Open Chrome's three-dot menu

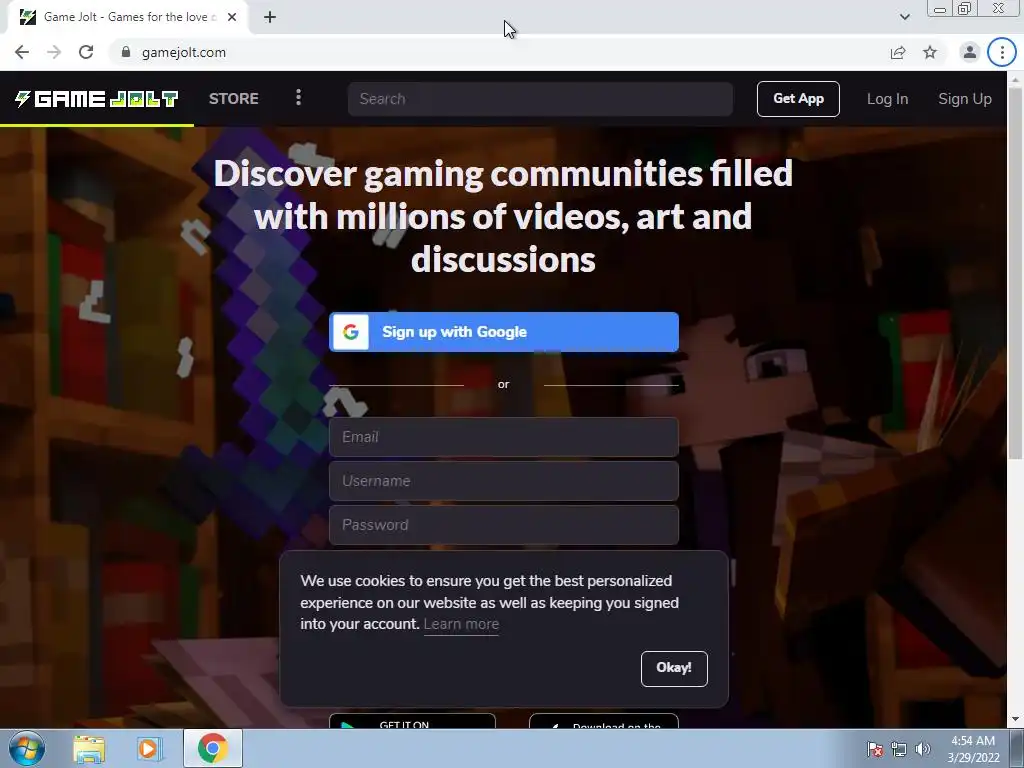(x=1002, y=52)
